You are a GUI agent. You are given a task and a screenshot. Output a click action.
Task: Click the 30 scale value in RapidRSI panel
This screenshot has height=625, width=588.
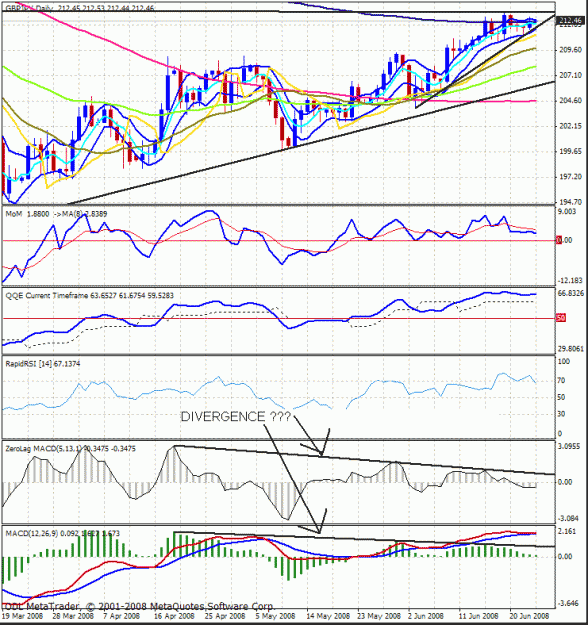click(561, 414)
